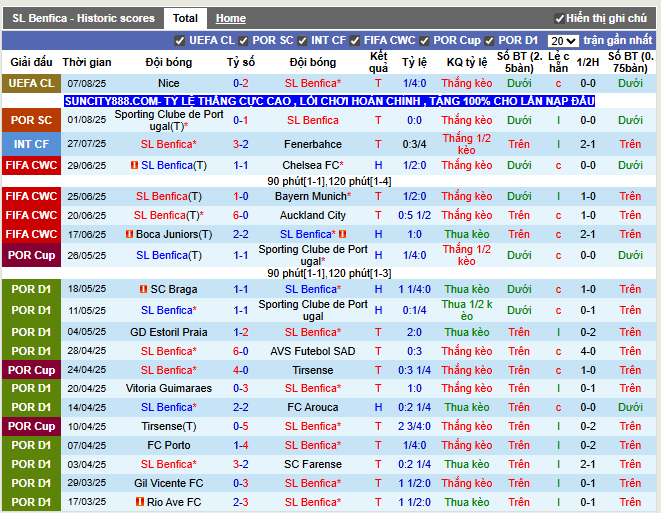Click the 3-2 score against Fenerbahce

pos(241,144)
